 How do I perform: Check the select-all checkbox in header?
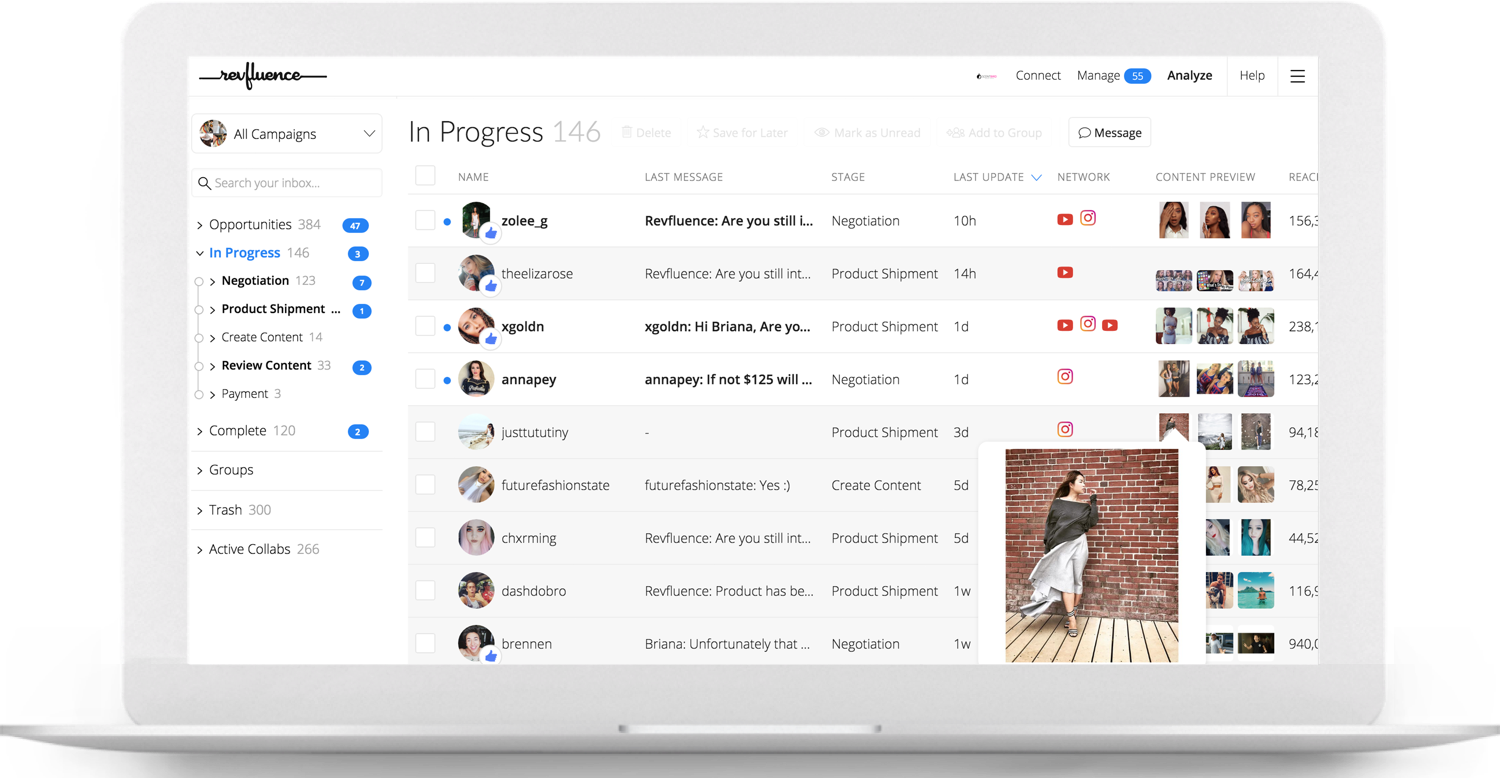425,176
